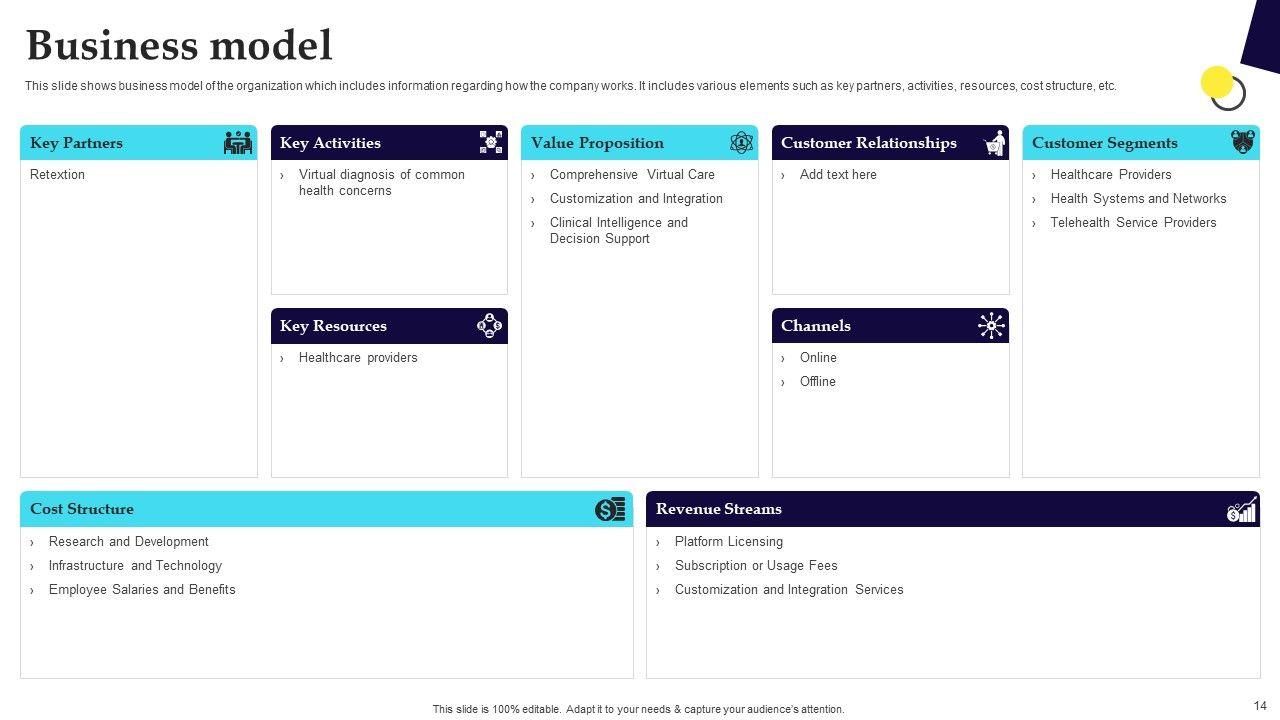Screen dimensions: 1280x720
Task: Select the Online channel entry
Action: tap(818, 358)
